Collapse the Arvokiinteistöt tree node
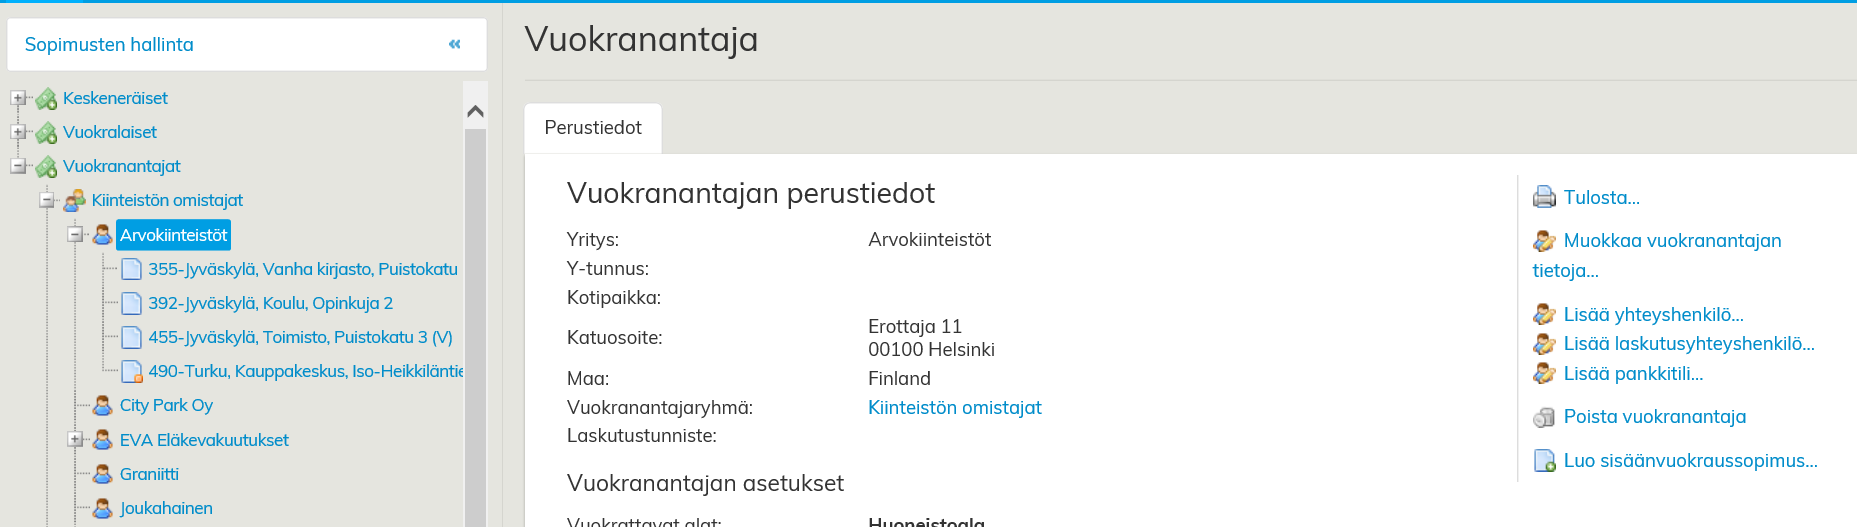The width and height of the screenshot is (1857, 527). (x=75, y=235)
